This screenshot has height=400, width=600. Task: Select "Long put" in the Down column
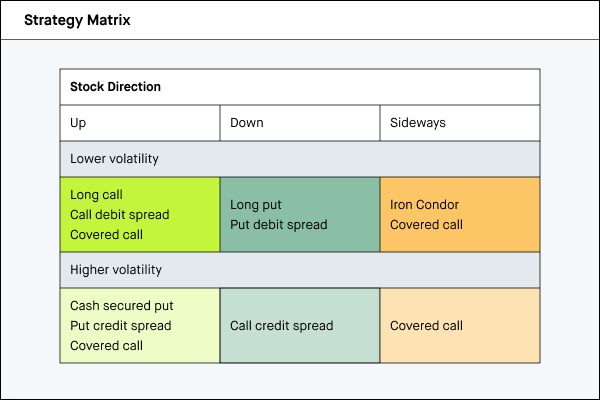[256, 205]
